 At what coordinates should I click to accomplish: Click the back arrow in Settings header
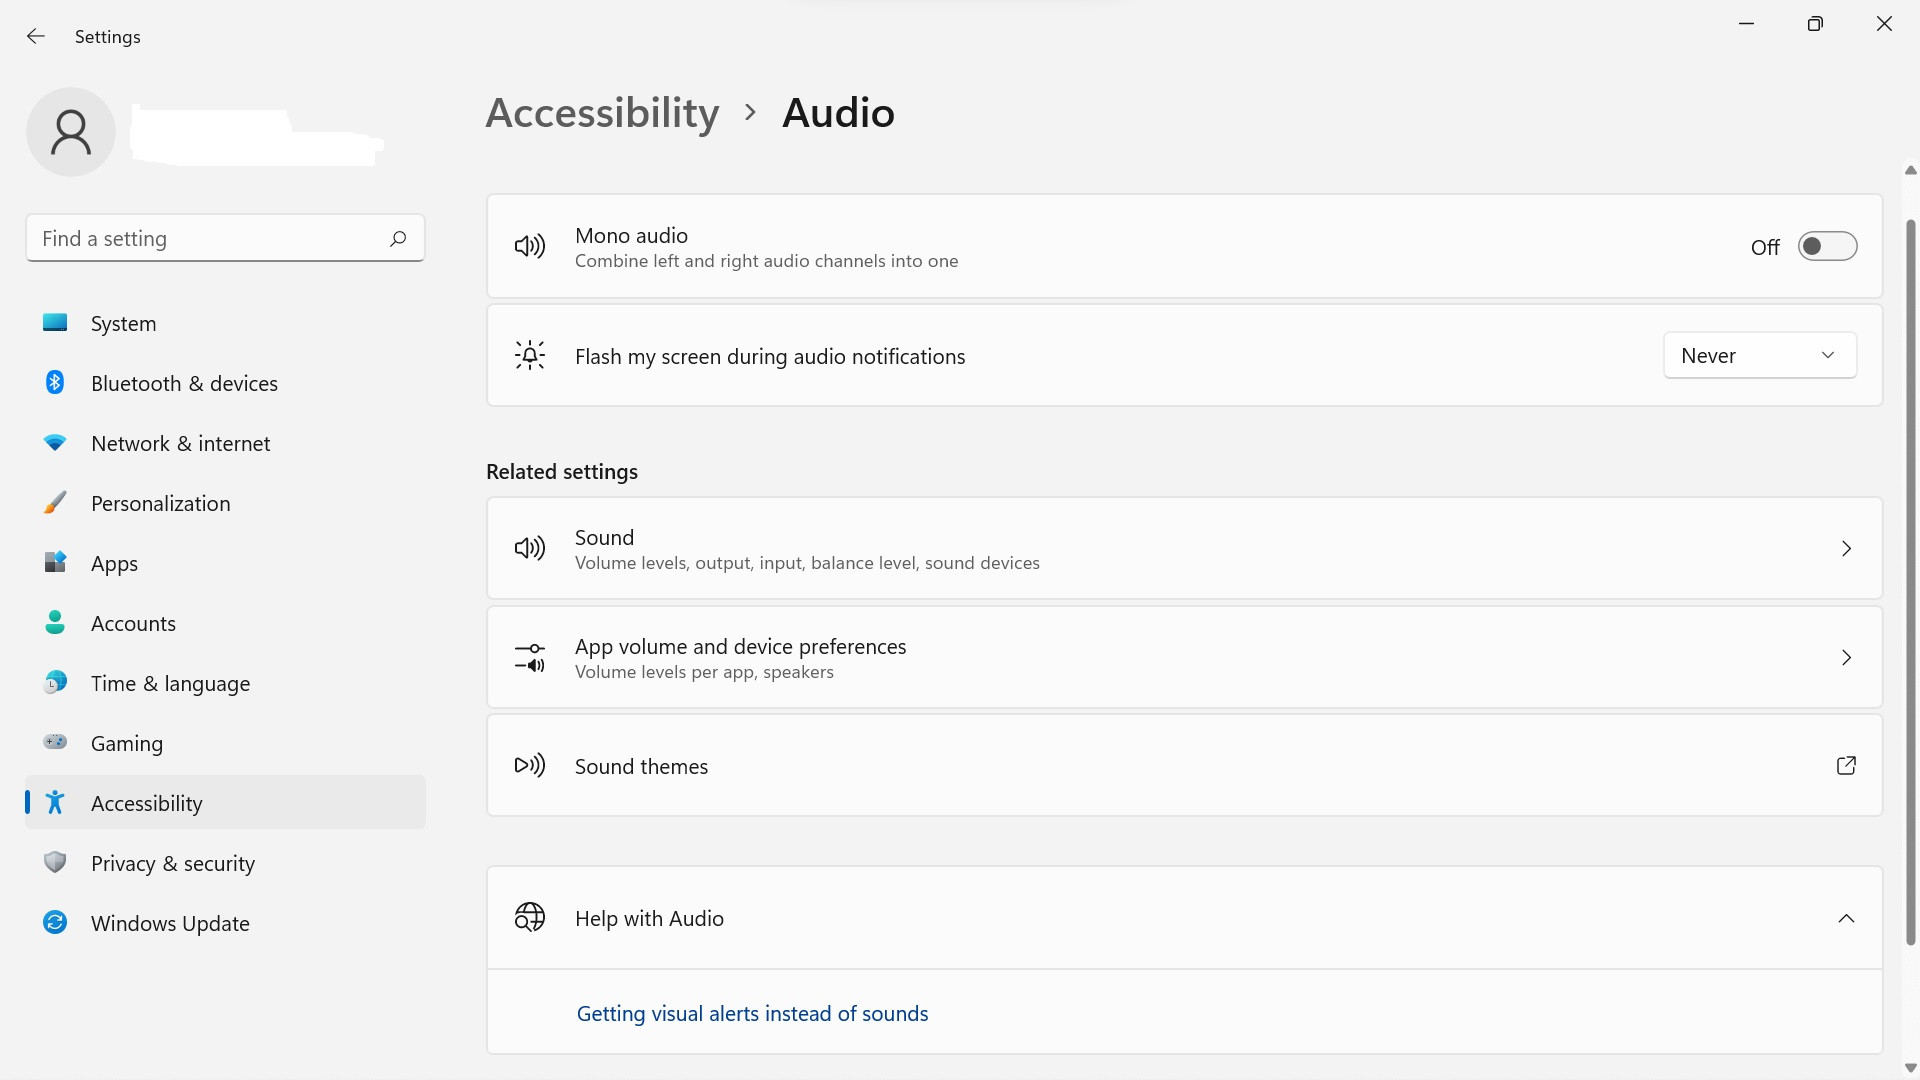coord(36,36)
